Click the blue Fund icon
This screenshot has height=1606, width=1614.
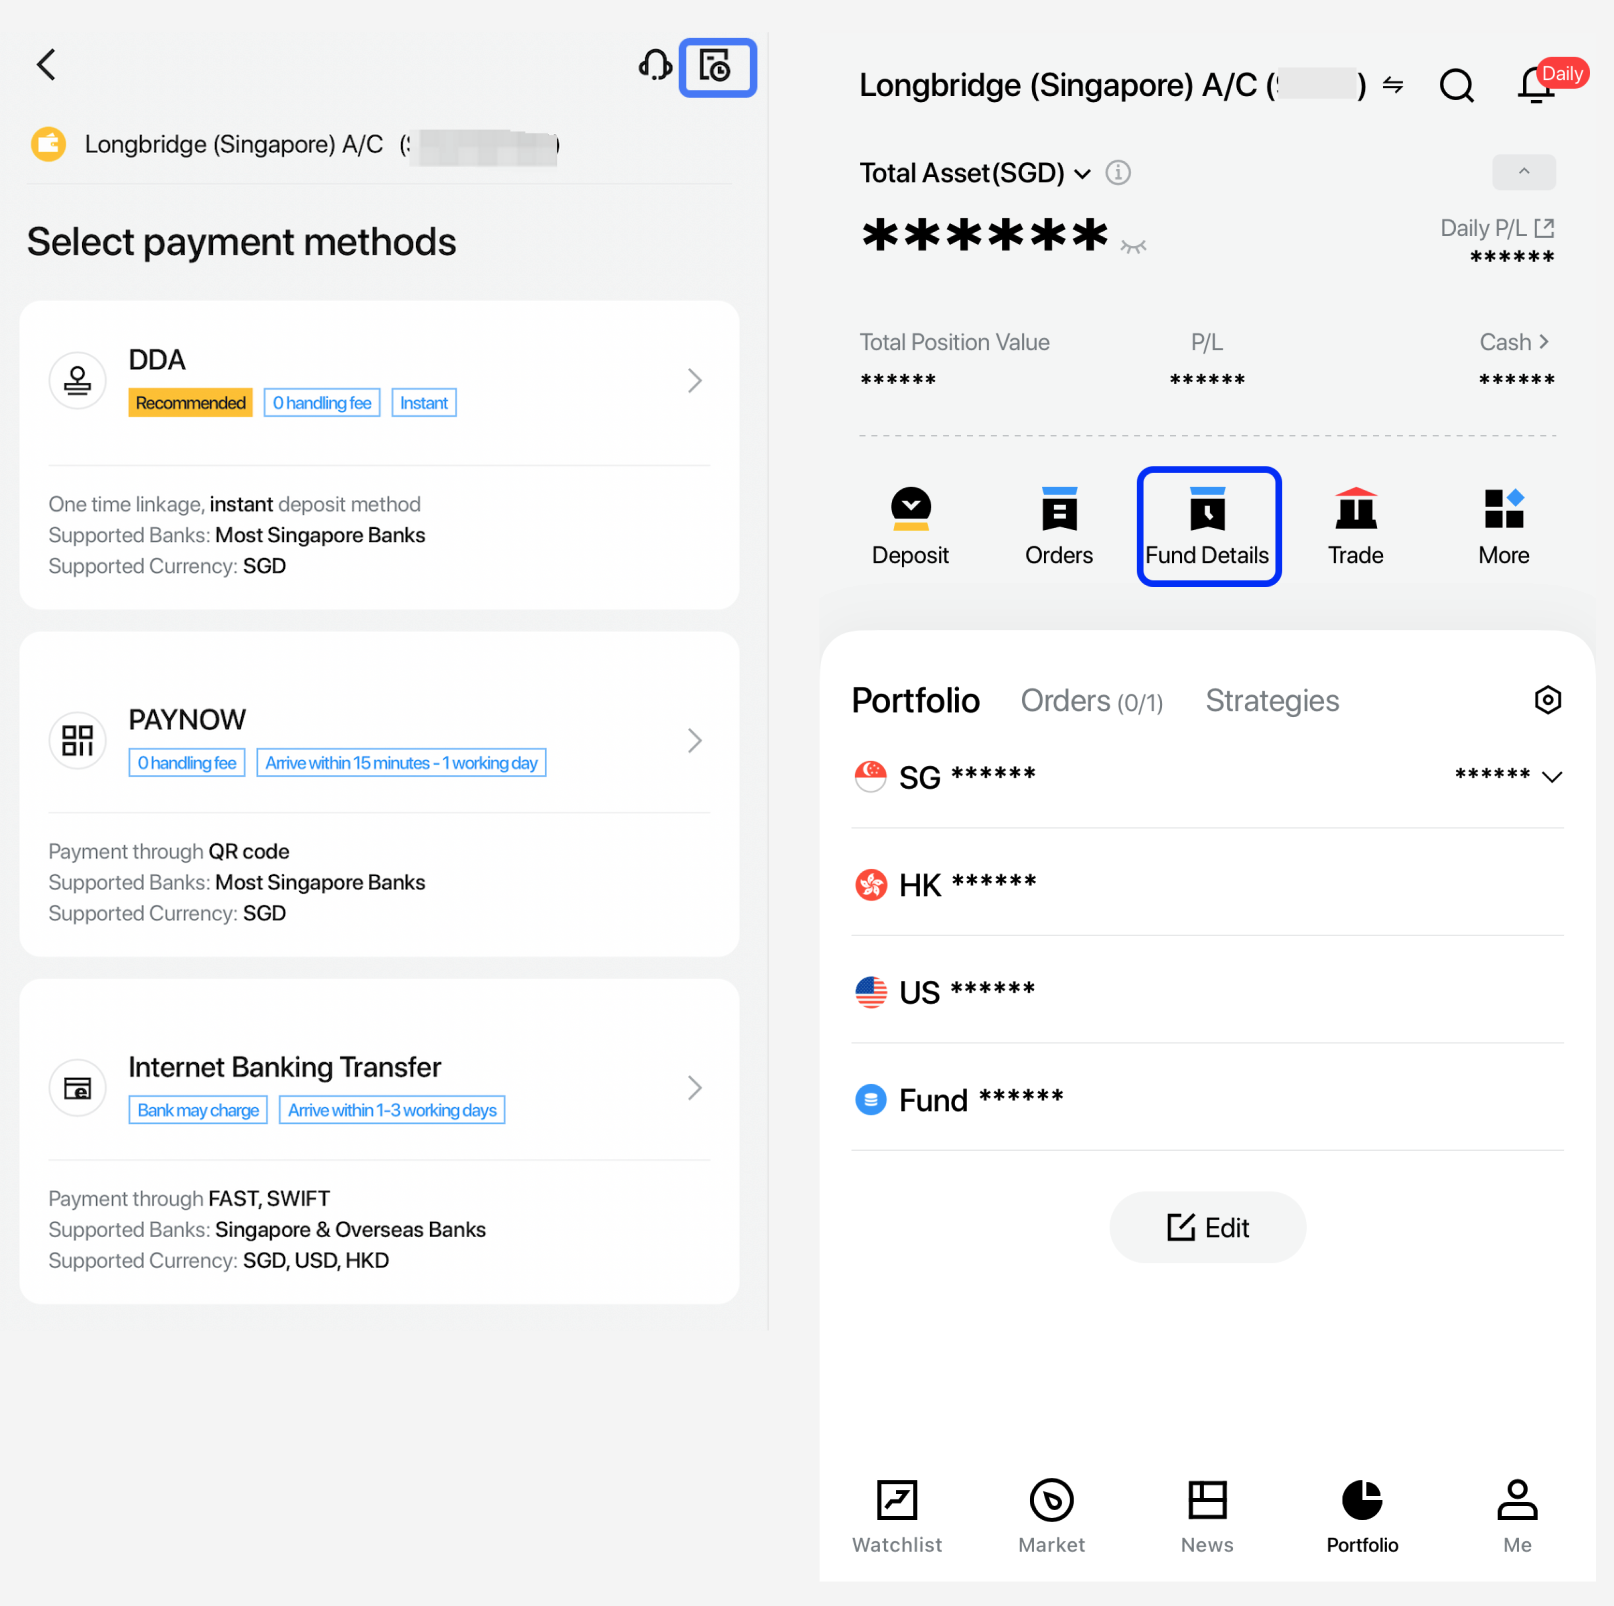[x=871, y=1100]
